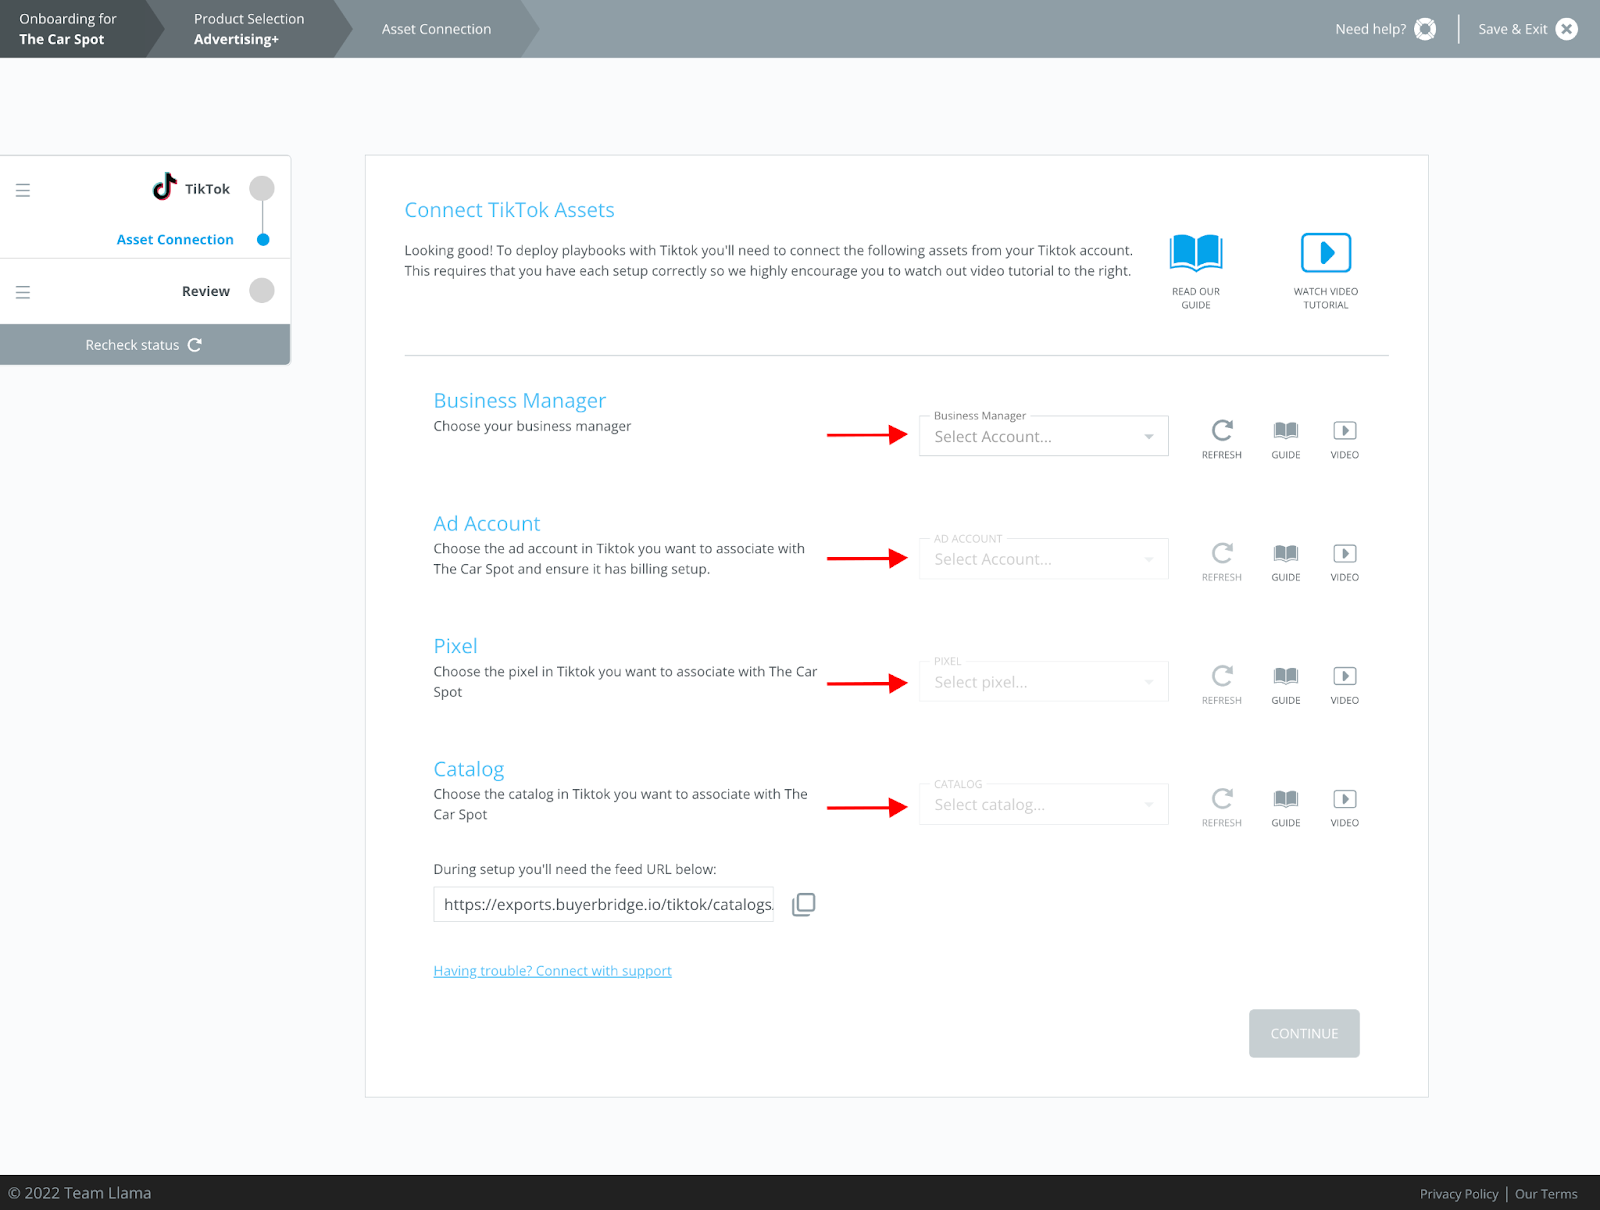This screenshot has height=1210, width=1600.
Task: Click the 'During setup you'll need the feed URL below' text
Action: [575, 869]
